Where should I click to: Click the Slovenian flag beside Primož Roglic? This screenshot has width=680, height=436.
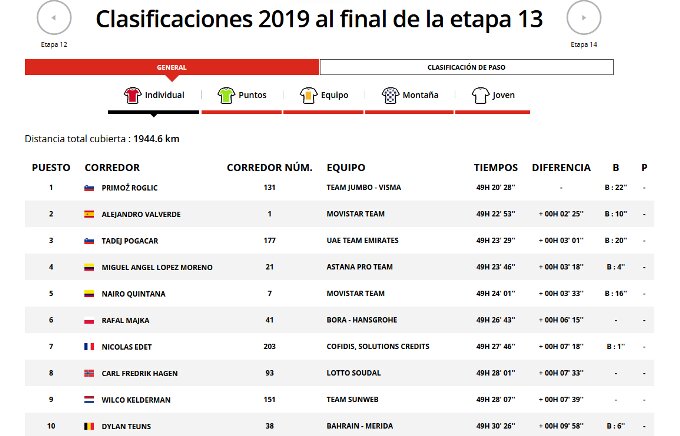click(90, 187)
